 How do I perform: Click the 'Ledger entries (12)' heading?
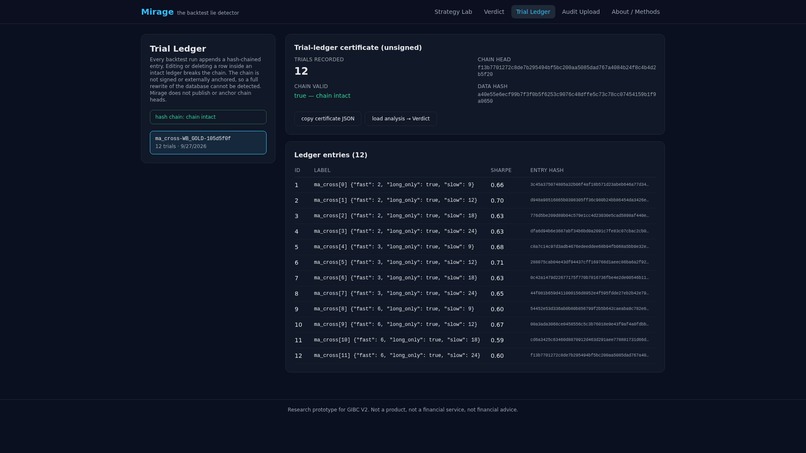pos(331,155)
